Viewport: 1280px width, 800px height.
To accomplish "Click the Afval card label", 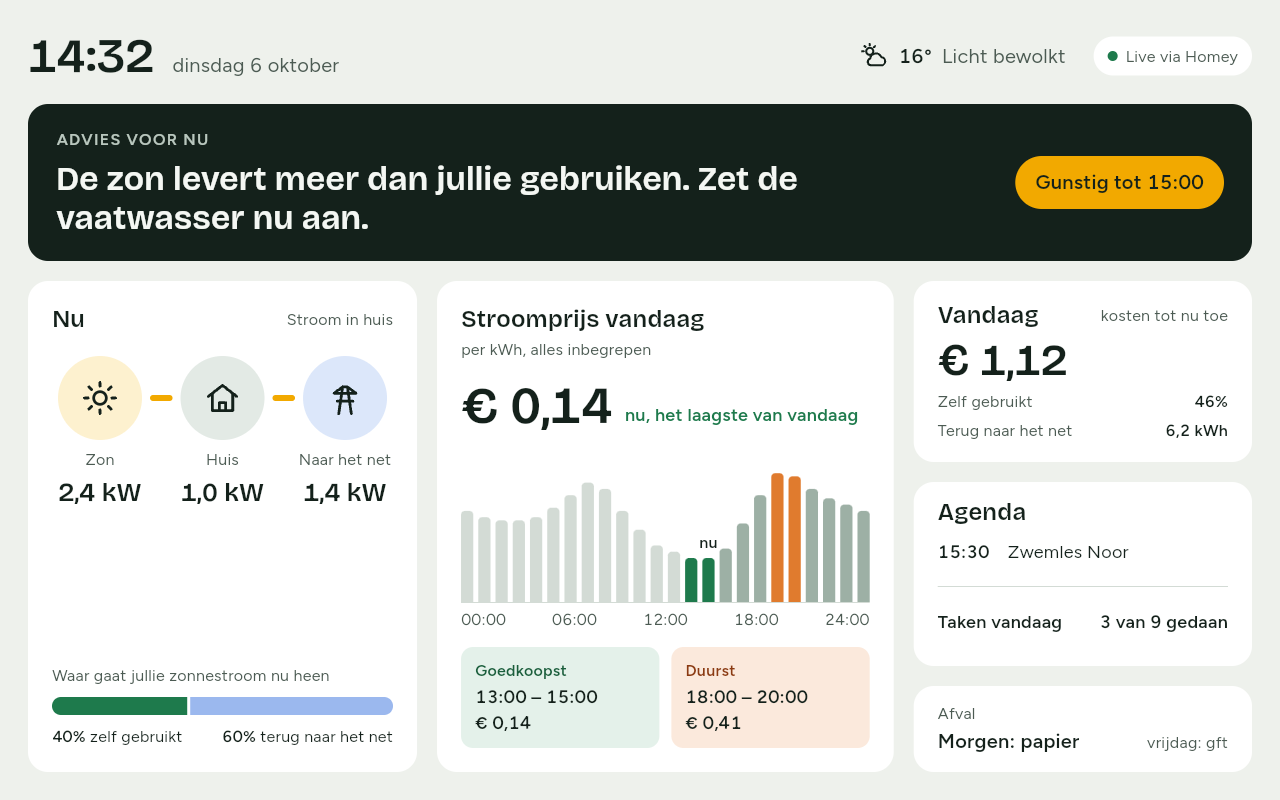I will 957,714.
